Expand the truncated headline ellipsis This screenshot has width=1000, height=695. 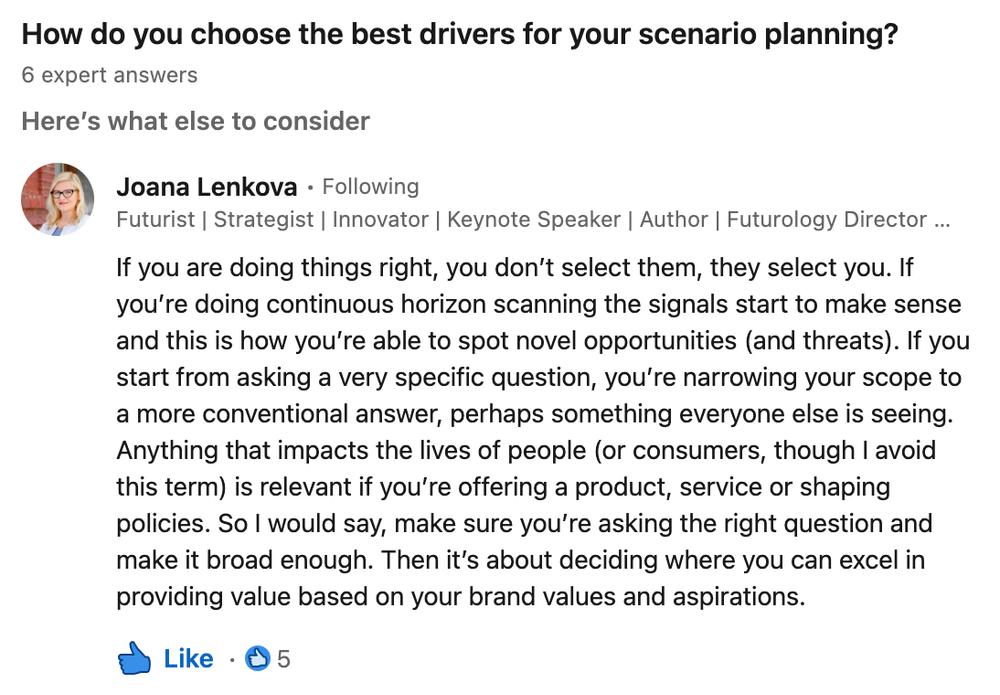click(x=942, y=220)
